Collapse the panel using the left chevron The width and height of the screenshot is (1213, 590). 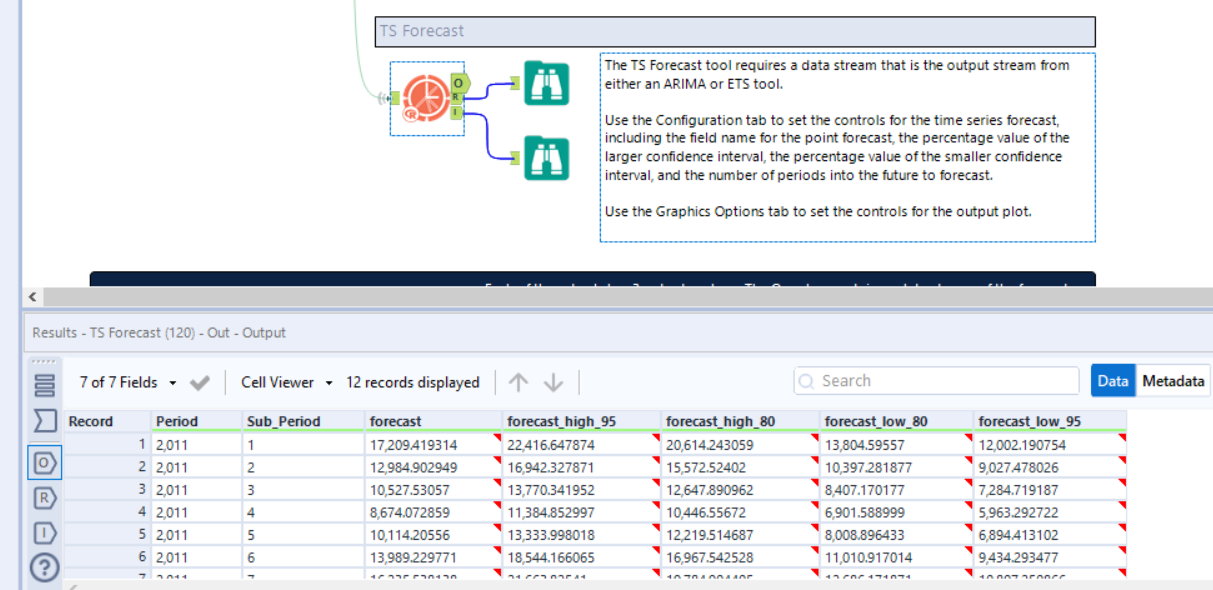click(x=31, y=296)
